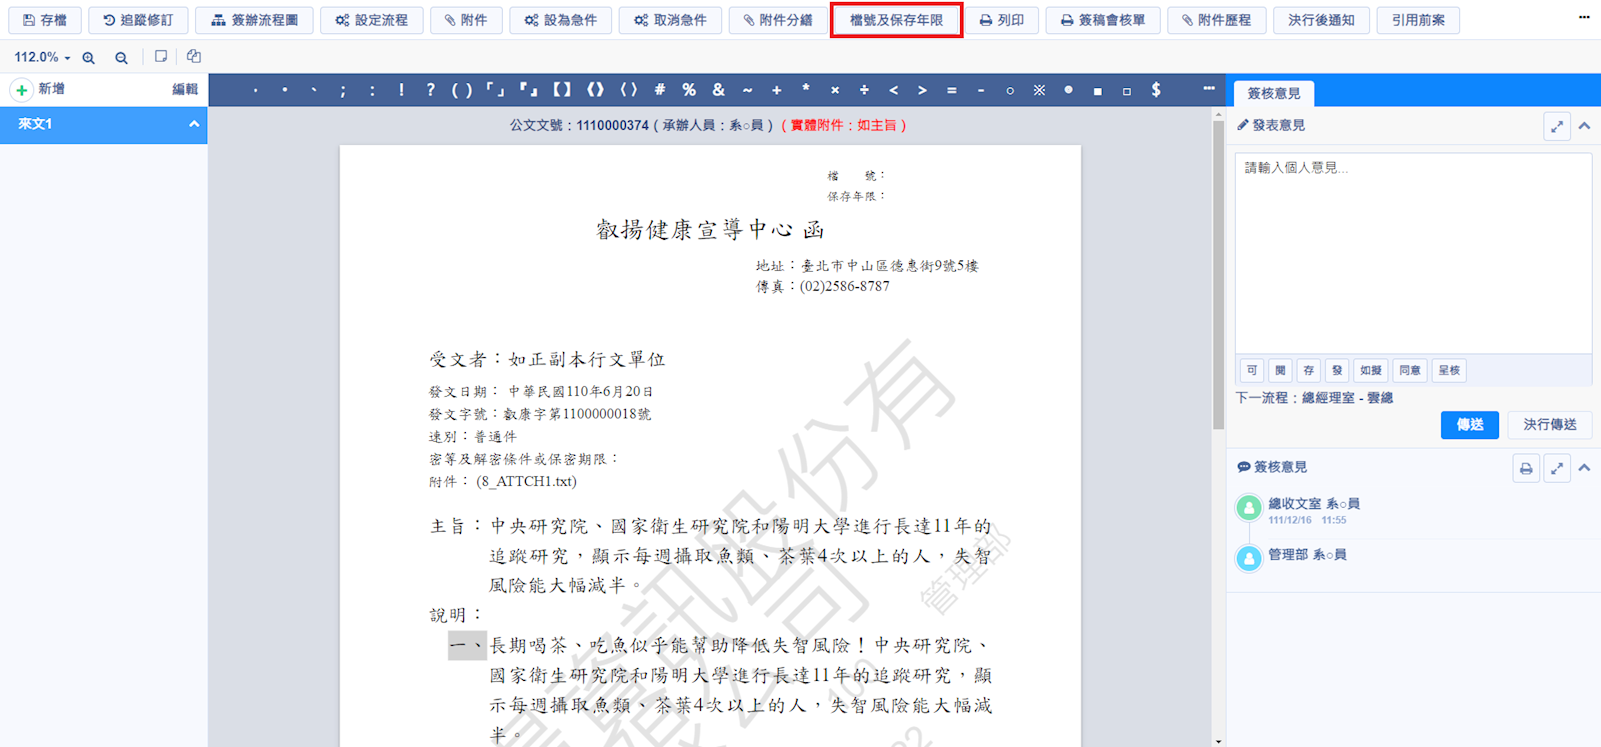Enlarge the 發表意見 panel with expand icon
The image size is (1601, 747).
coord(1557,126)
